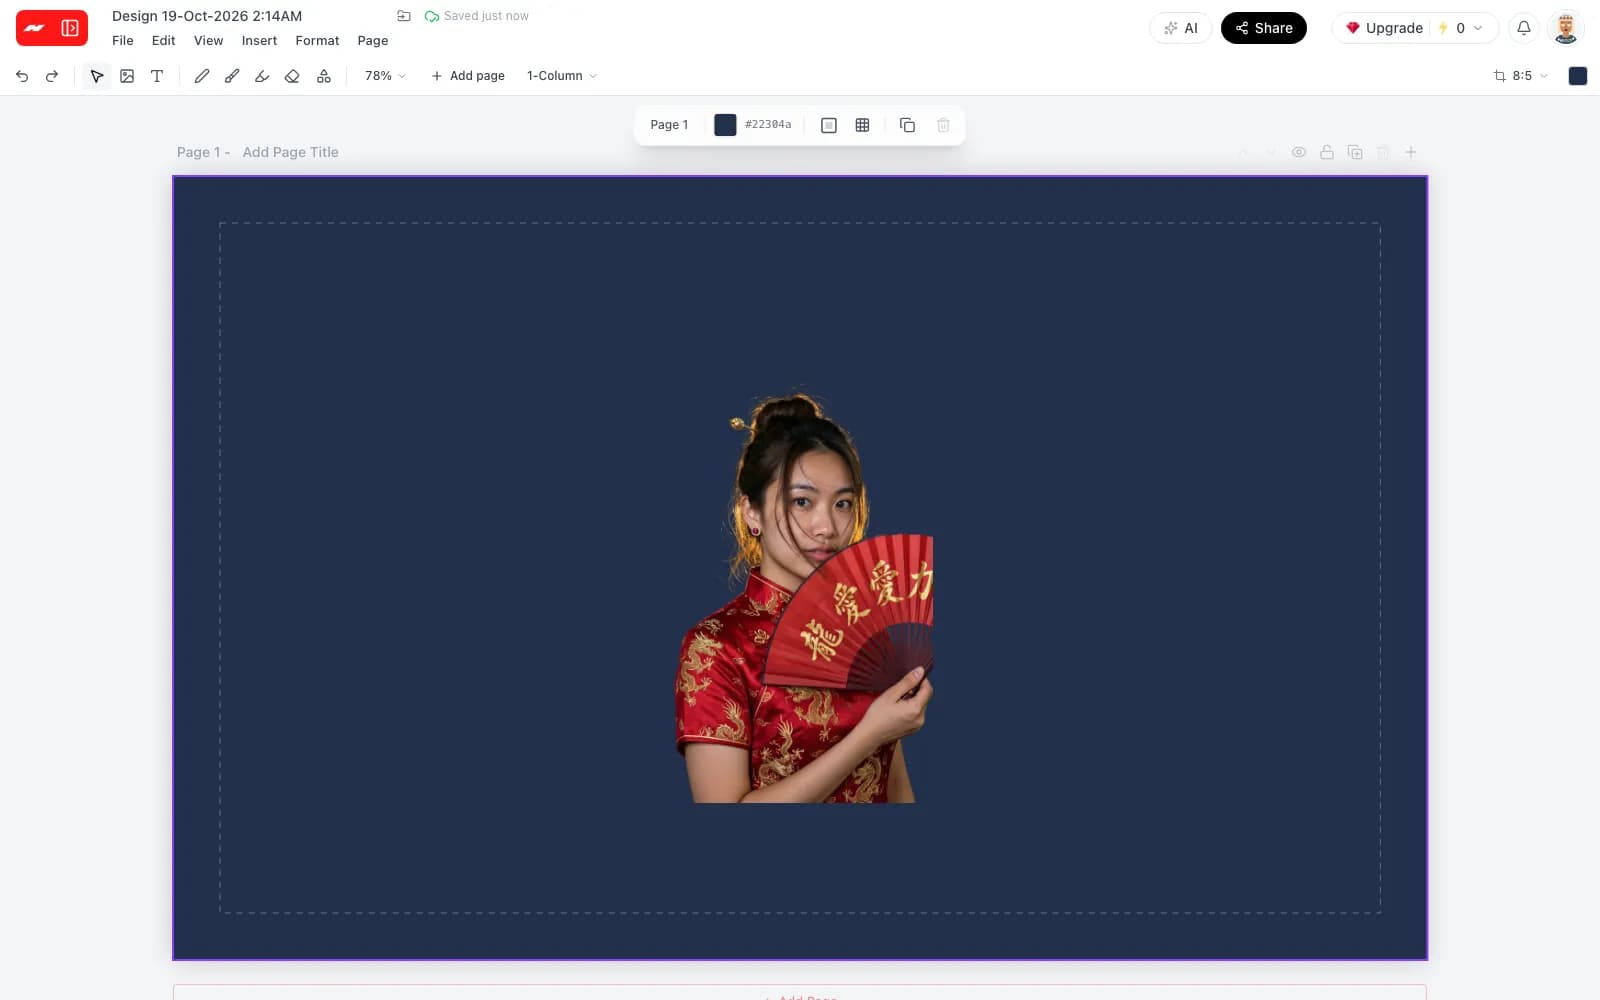Toggle page margin frame in floating toolbar
The height and width of the screenshot is (1000, 1600).
[x=829, y=125]
